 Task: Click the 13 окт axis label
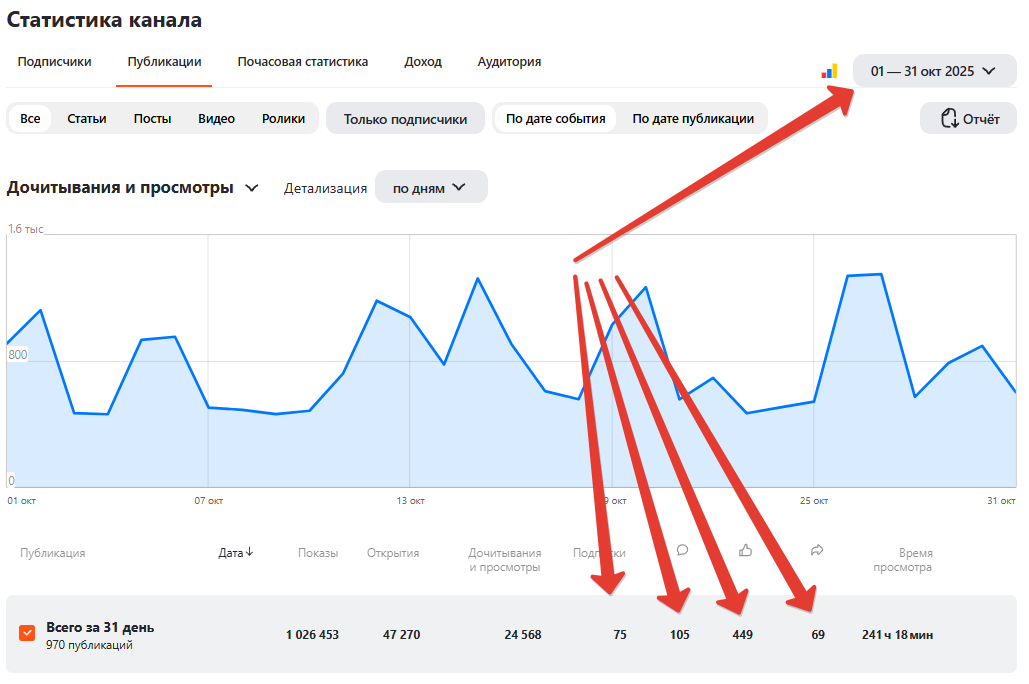(x=410, y=500)
